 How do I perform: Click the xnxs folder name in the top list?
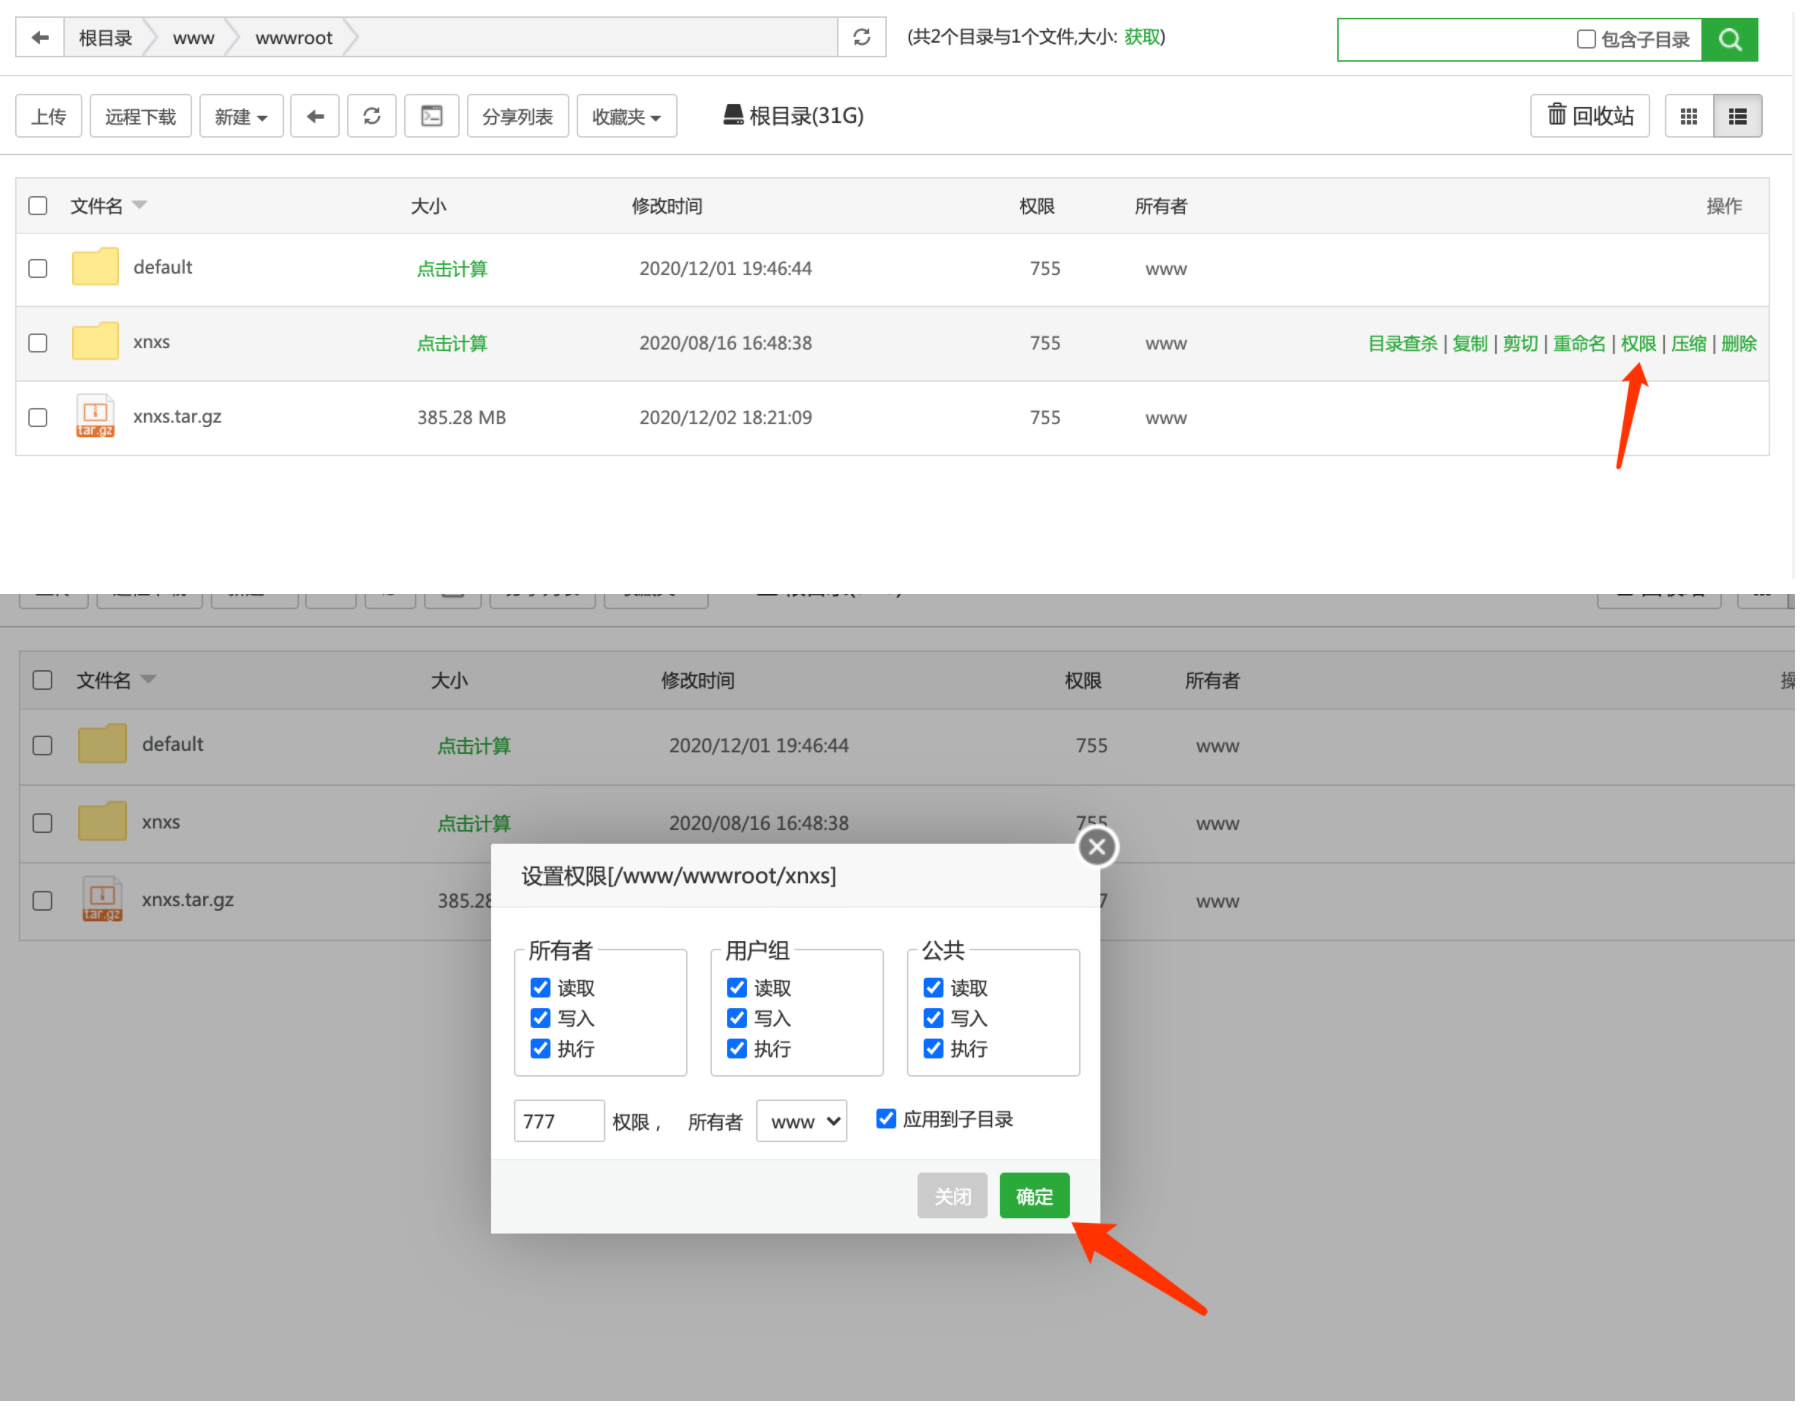click(152, 343)
